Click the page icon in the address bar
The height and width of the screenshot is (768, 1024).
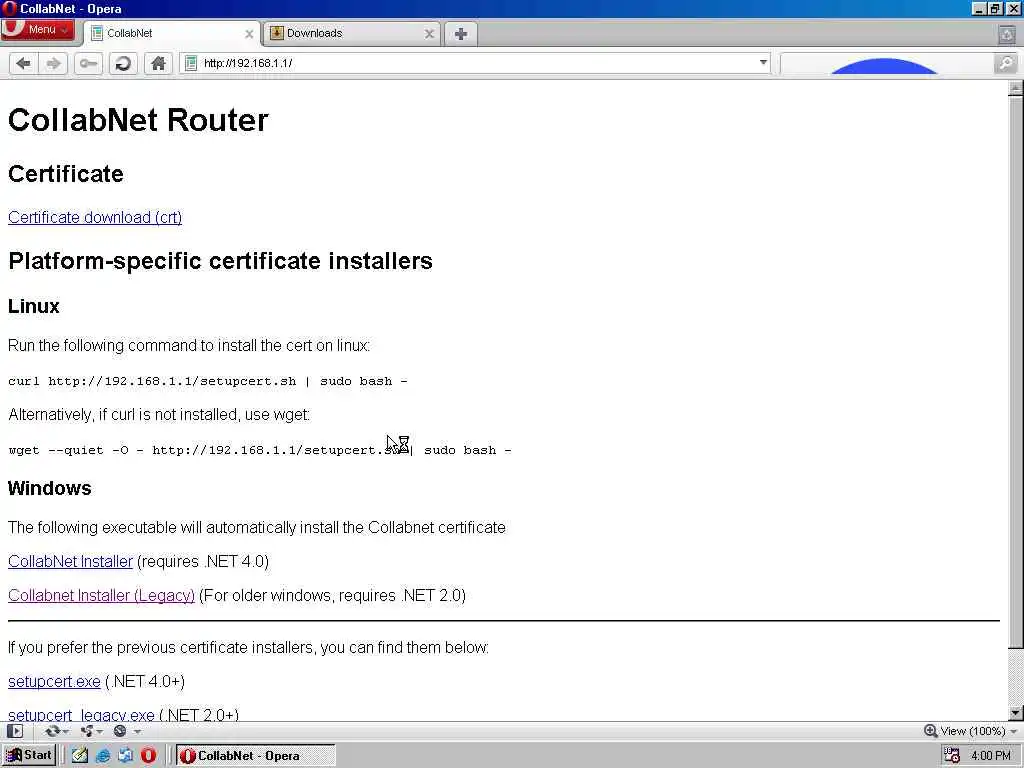point(191,63)
